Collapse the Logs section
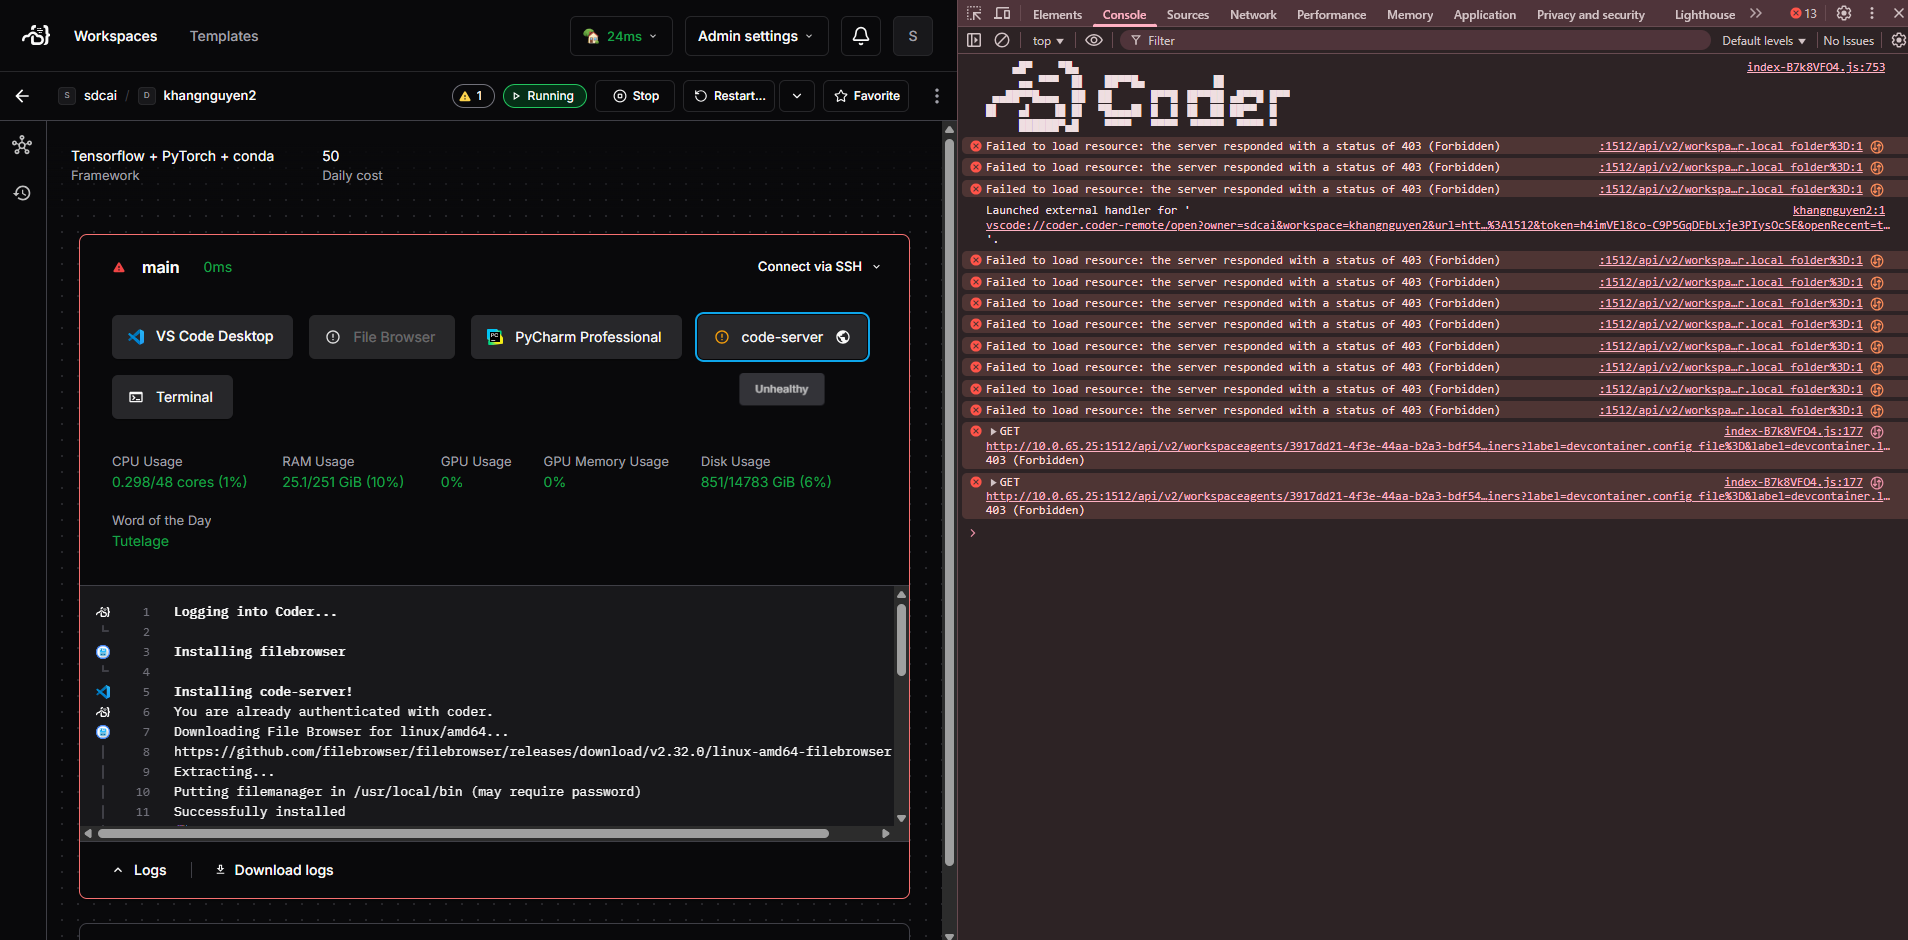1908x940 pixels. tap(140, 870)
